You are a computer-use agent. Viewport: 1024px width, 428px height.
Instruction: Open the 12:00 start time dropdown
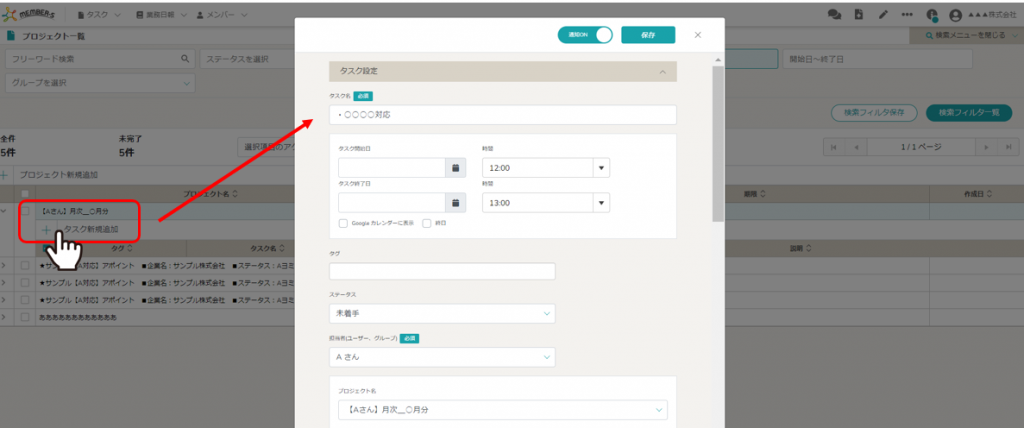[545, 168]
